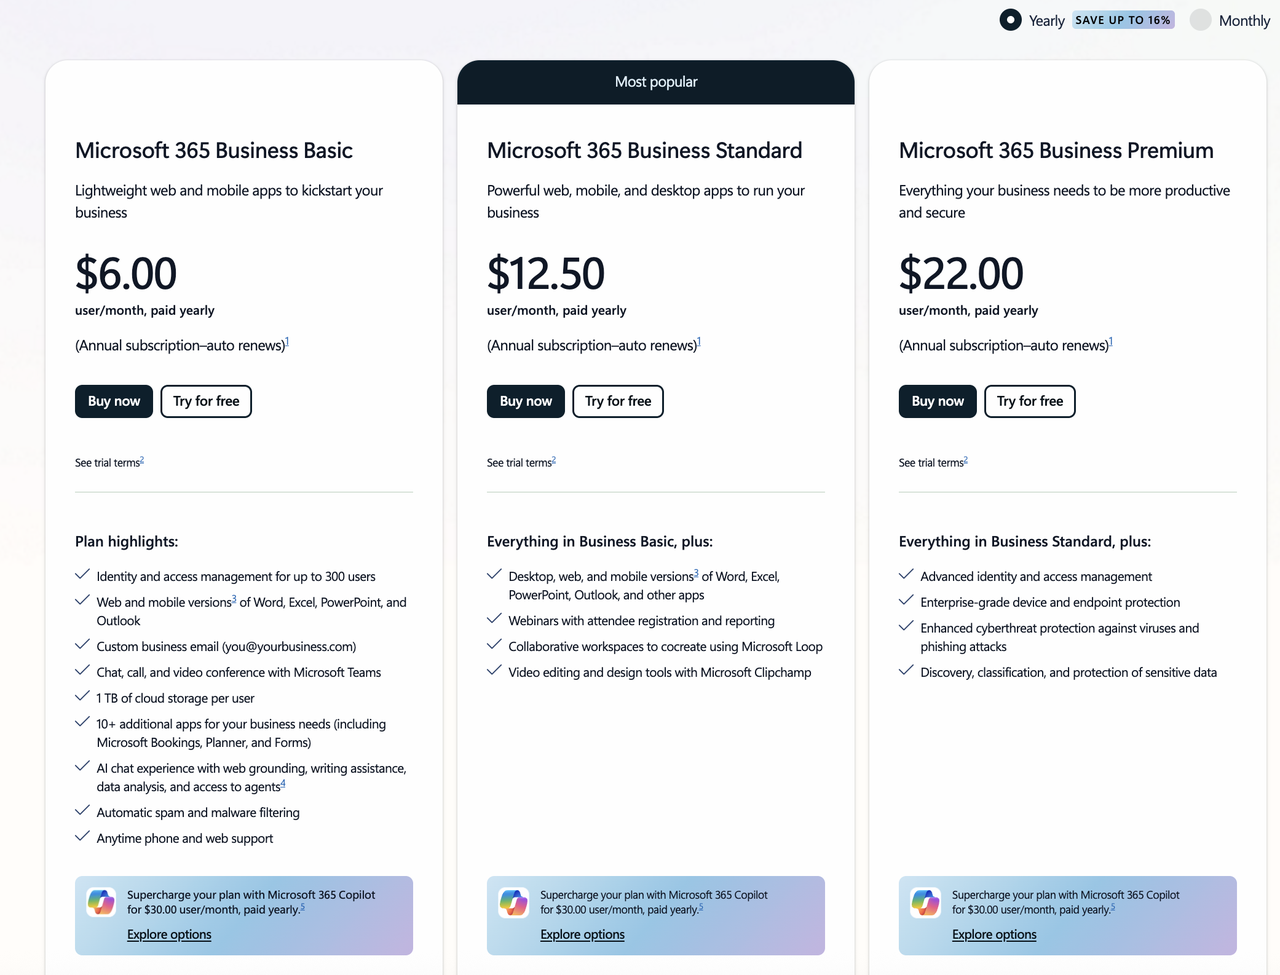Screen dimensions: 1280x975
Task: Click the Save up to 16% badge
Action: coord(1123,20)
